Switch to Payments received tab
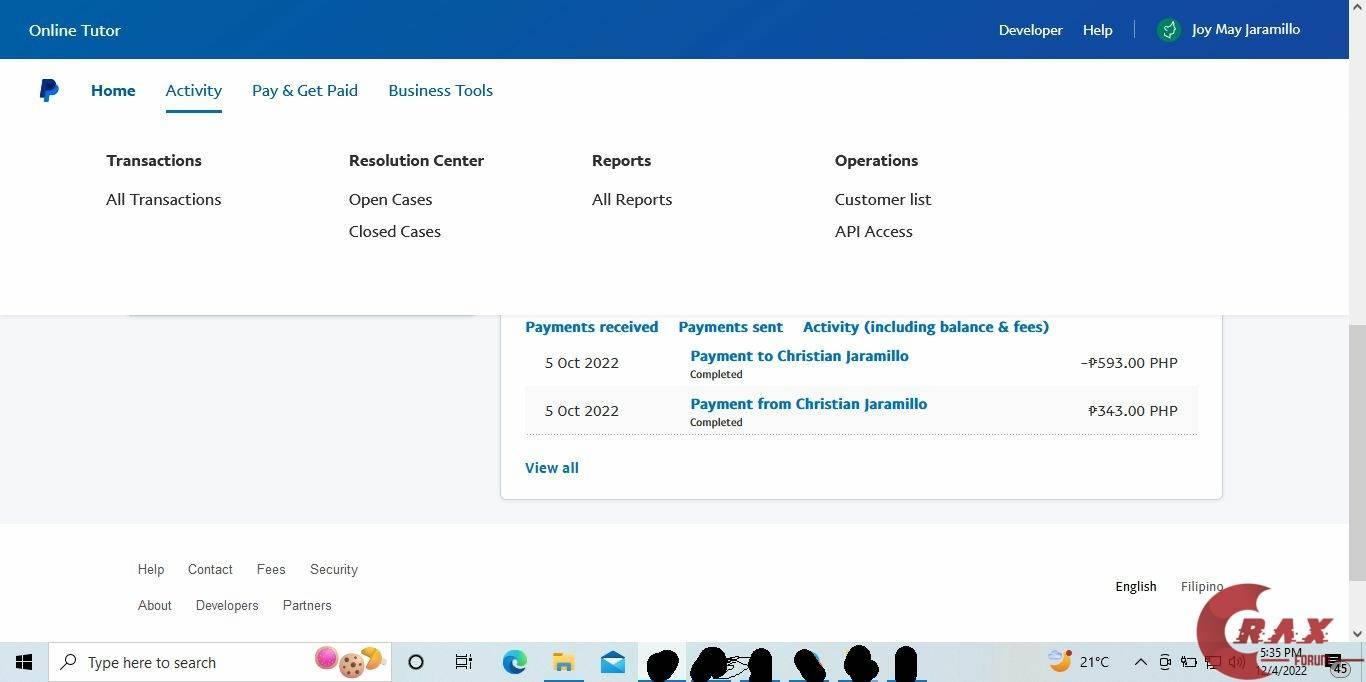 pyautogui.click(x=592, y=327)
